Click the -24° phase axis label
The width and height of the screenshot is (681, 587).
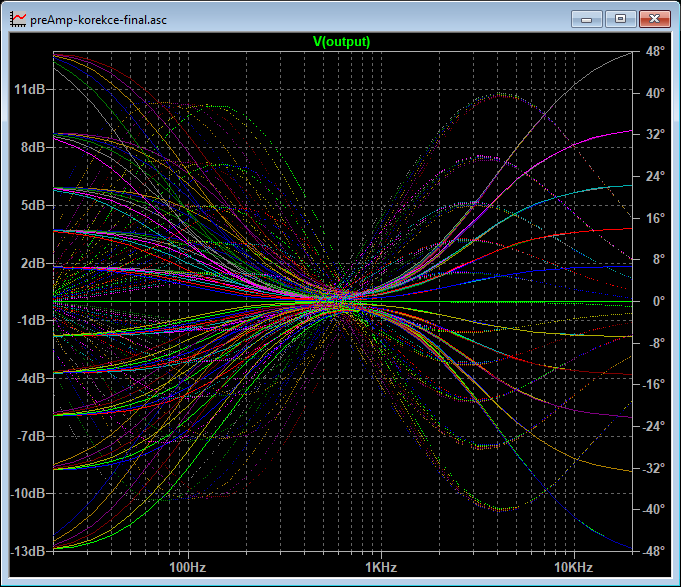(654, 426)
